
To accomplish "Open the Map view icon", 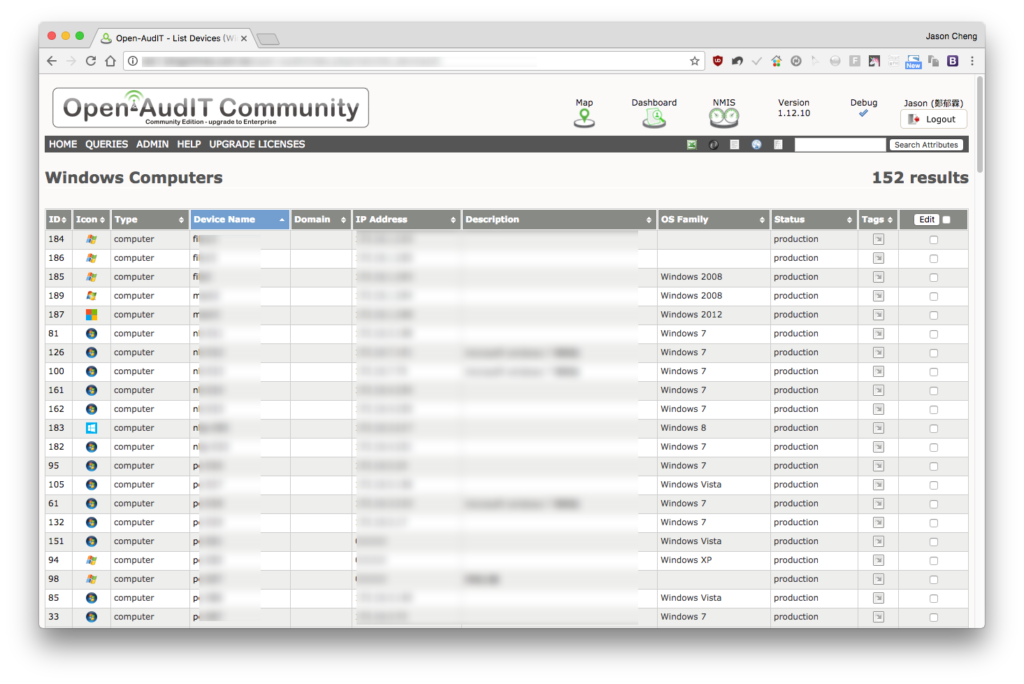I will click(584, 118).
